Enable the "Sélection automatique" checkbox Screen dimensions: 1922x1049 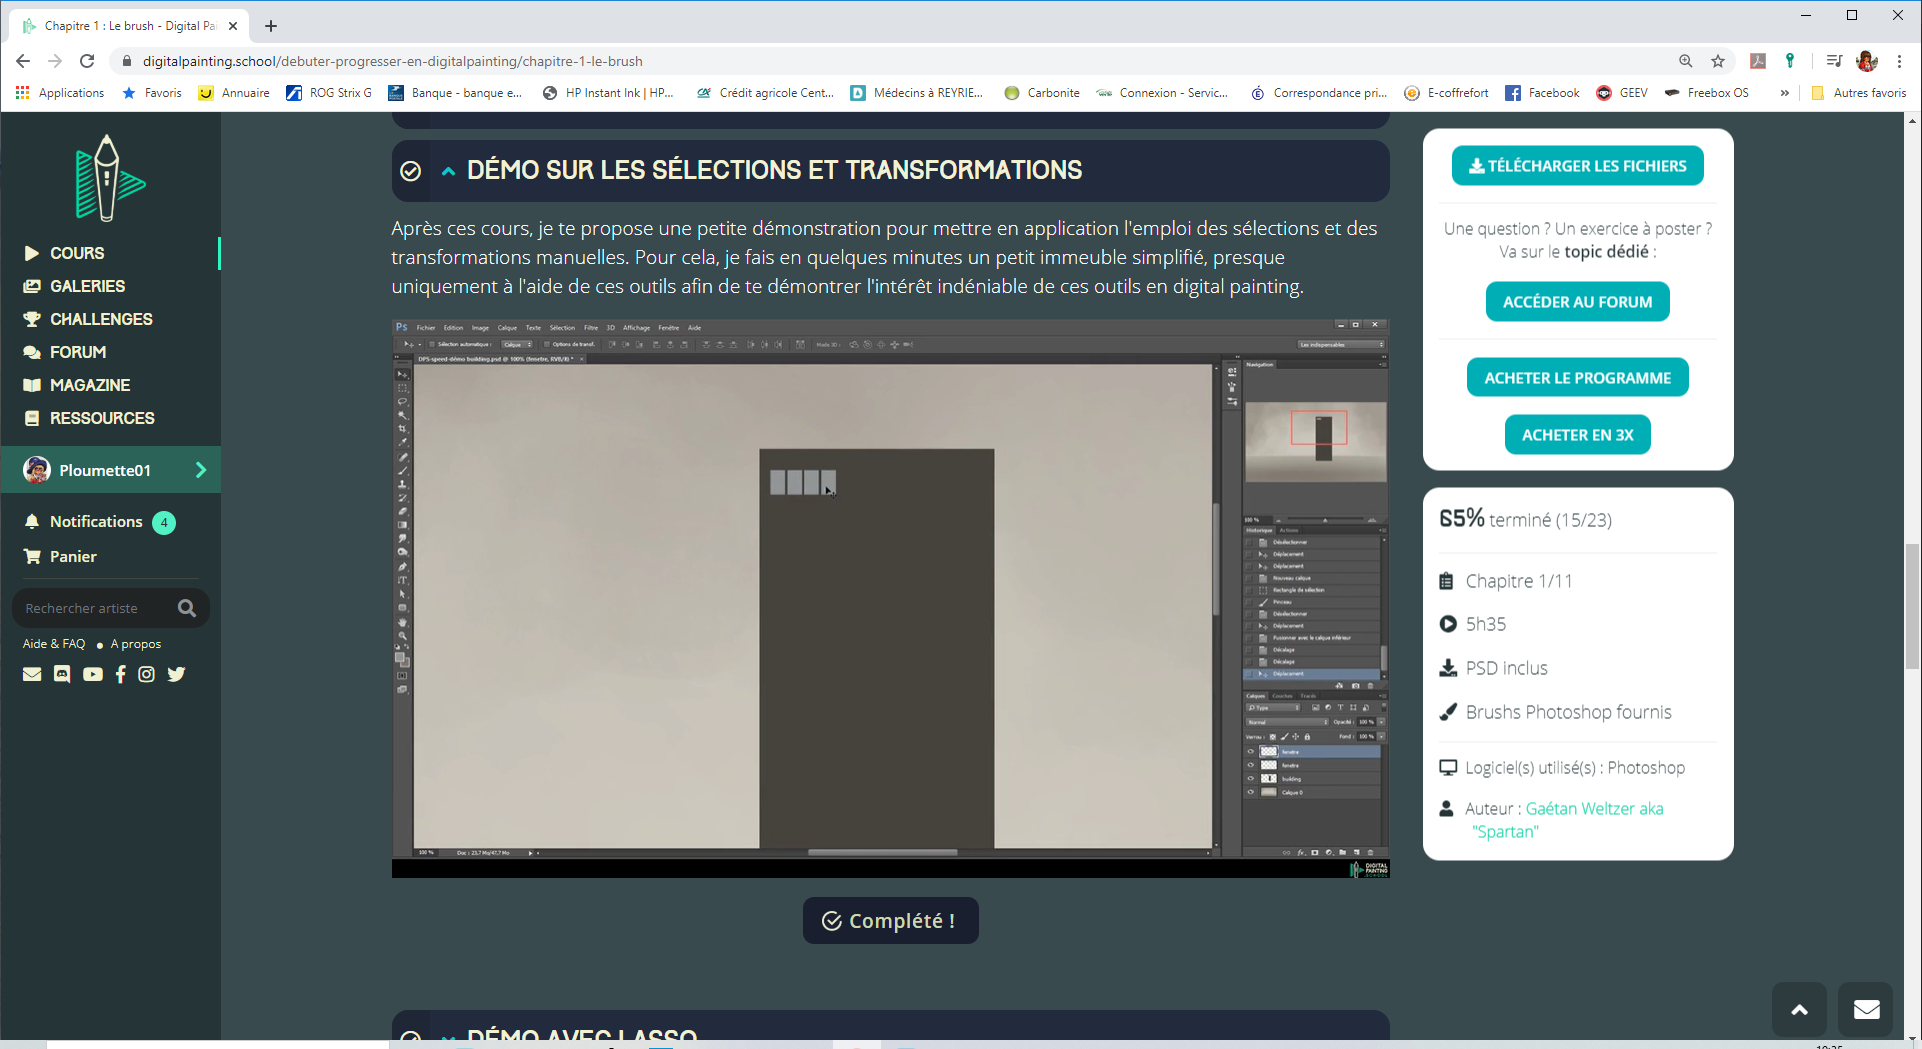431,344
